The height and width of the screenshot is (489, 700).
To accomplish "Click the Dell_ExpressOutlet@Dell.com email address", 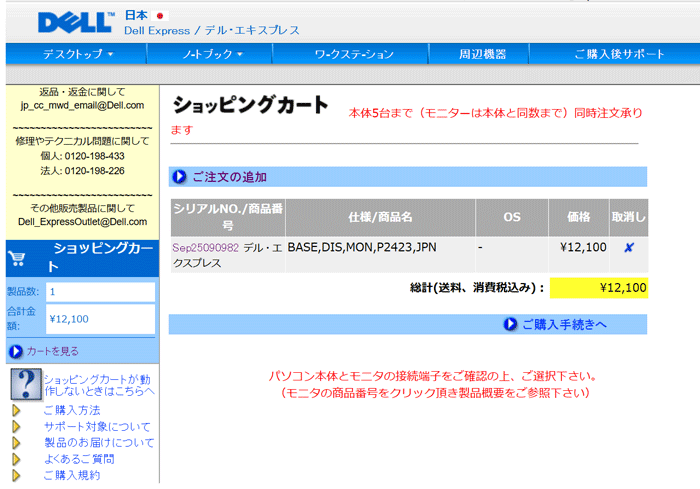I will 83,222.
